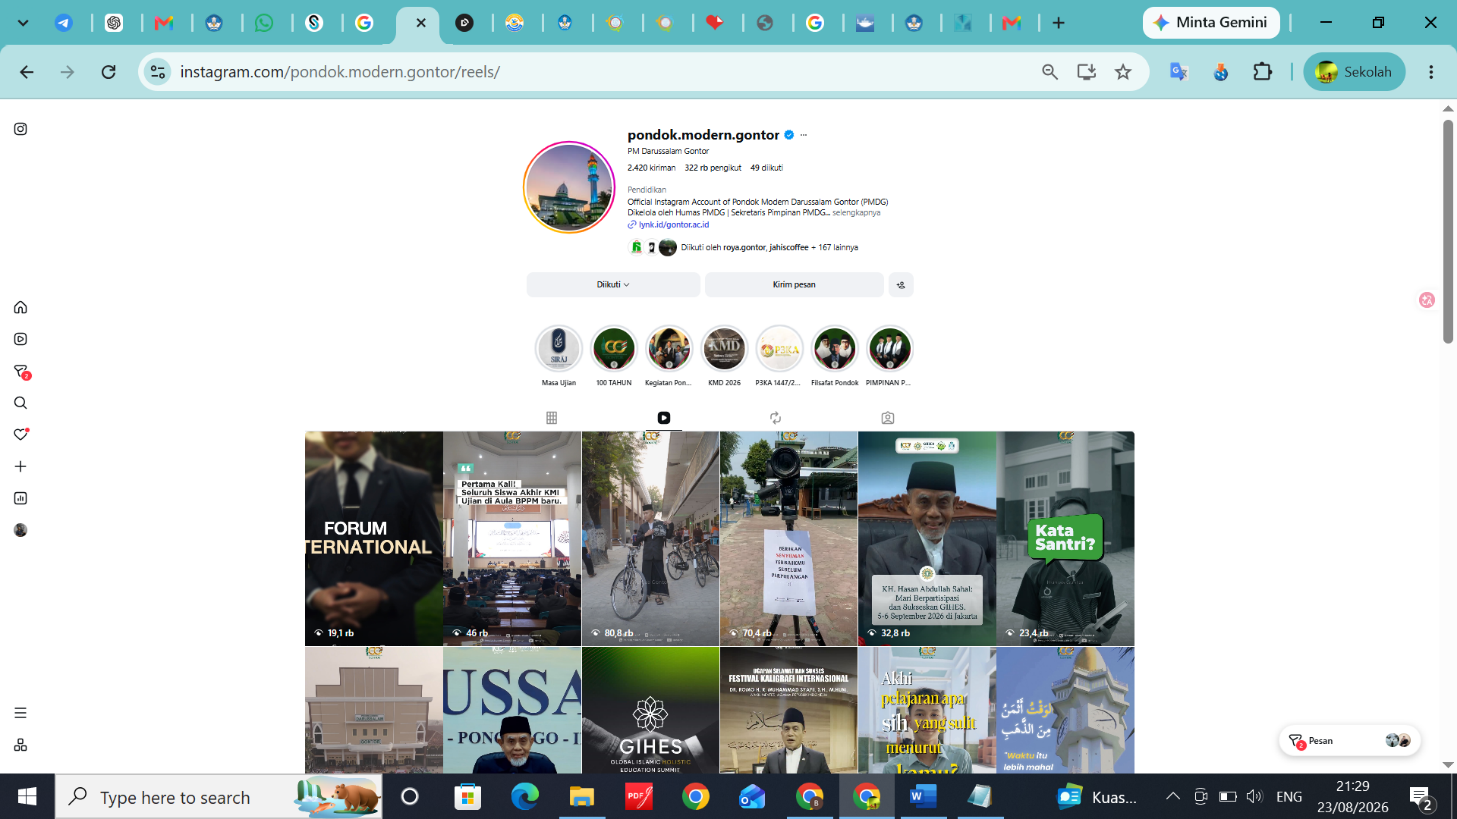Click the Chrome address bar URL
The image size is (1457, 819).
pos(340,72)
